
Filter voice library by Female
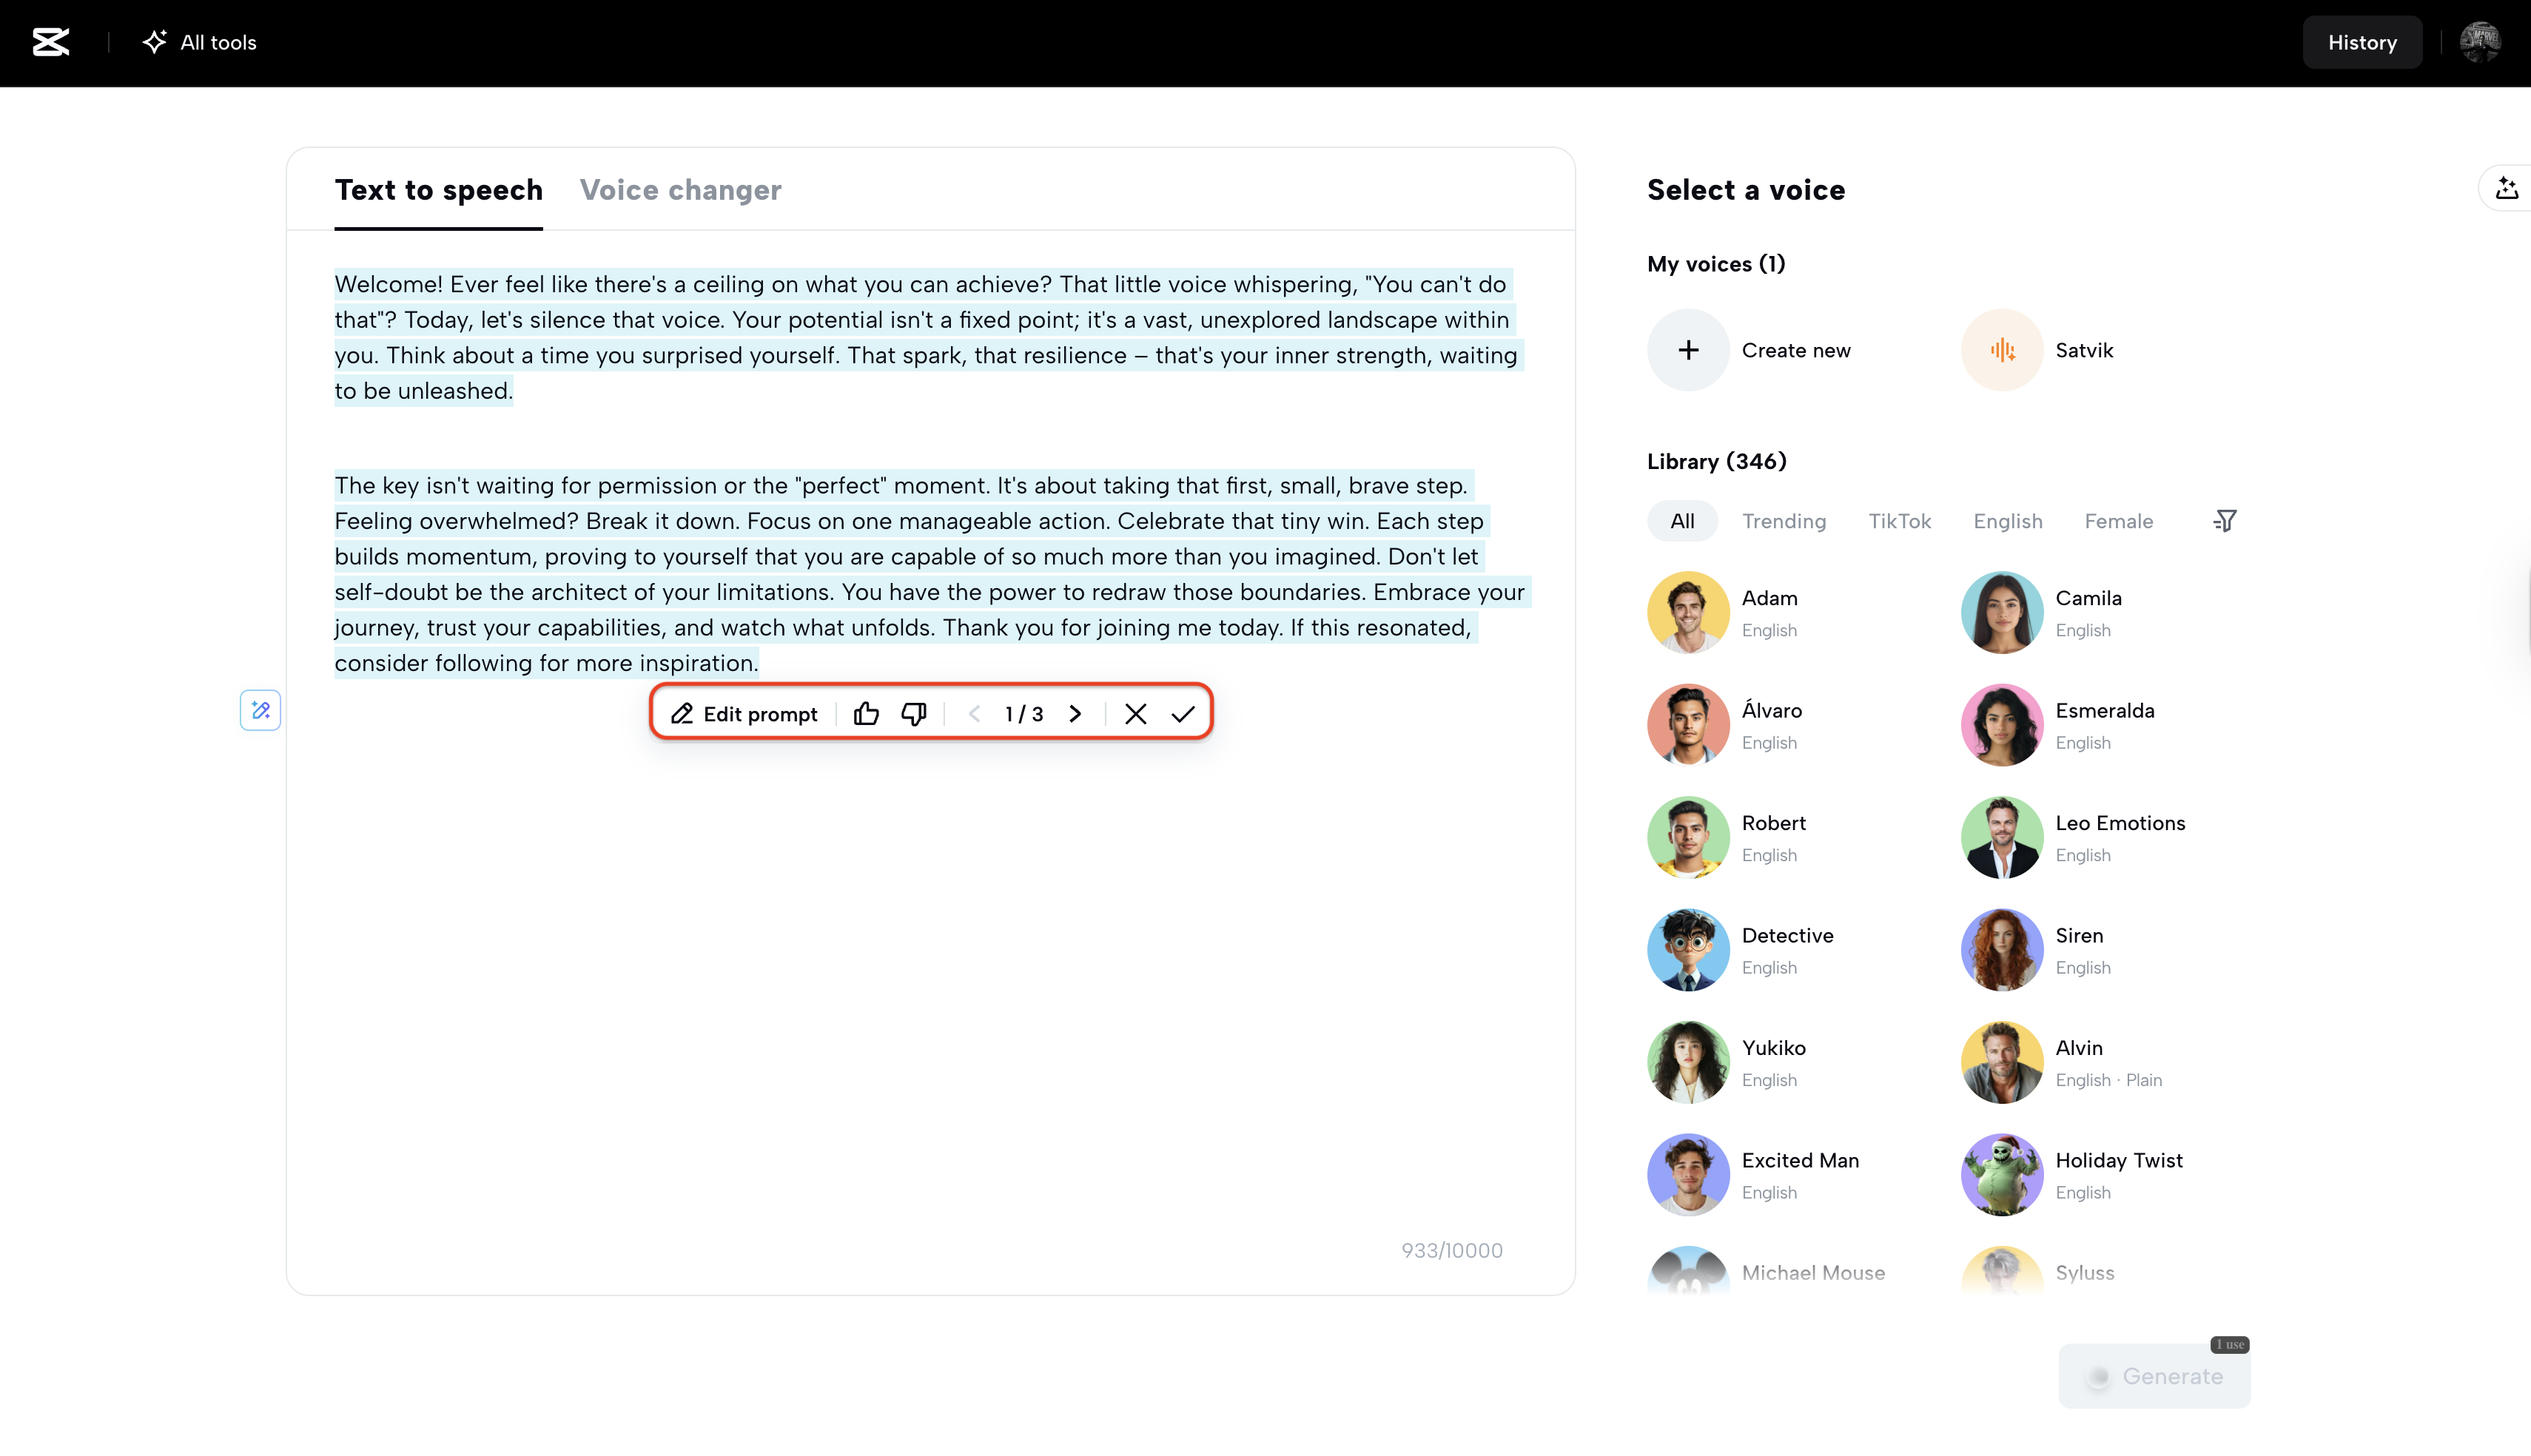(2118, 521)
